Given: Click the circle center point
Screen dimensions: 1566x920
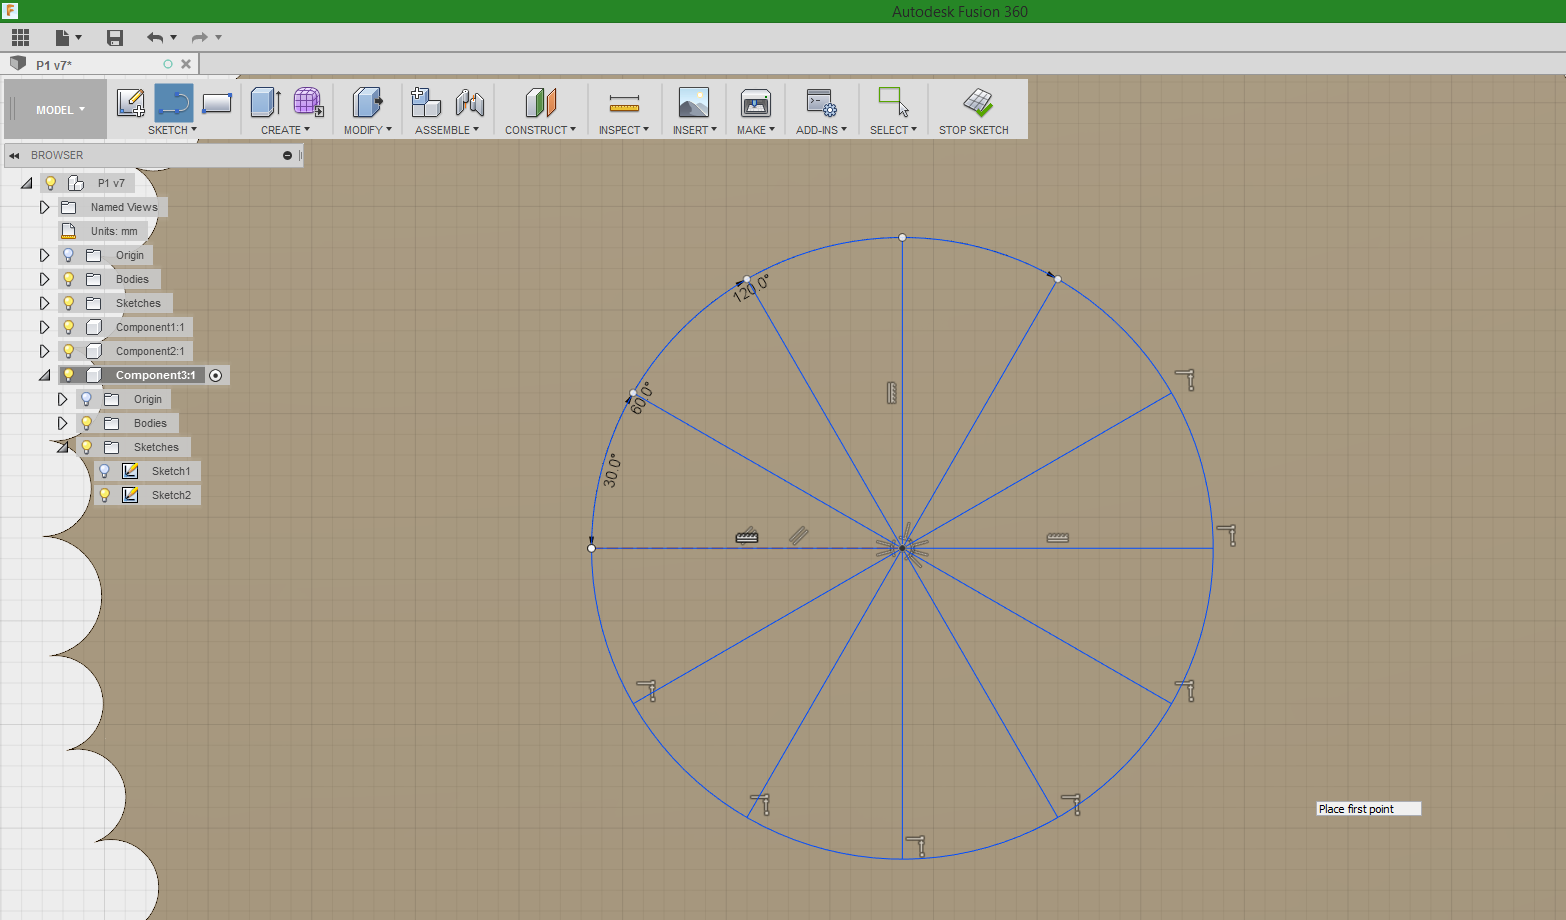Looking at the screenshot, I should coord(902,548).
